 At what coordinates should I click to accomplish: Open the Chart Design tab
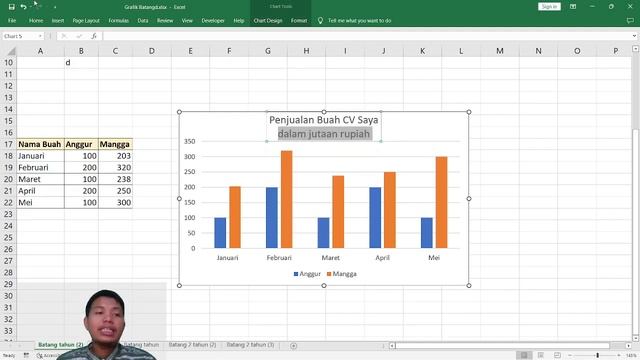(268, 20)
